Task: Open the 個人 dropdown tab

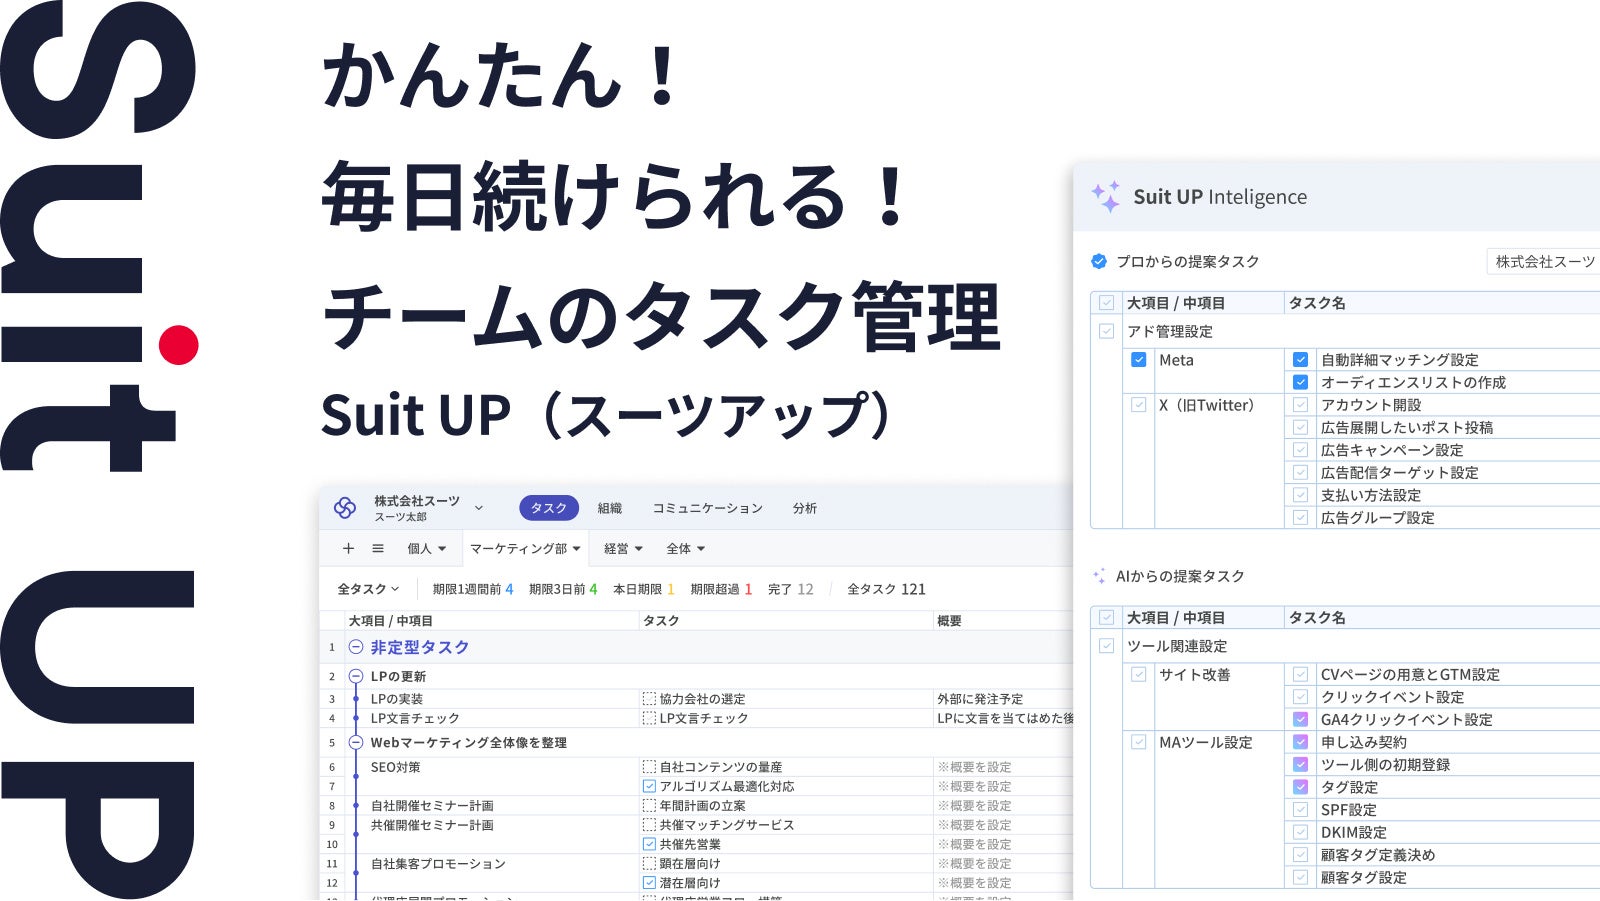Action: point(427,548)
